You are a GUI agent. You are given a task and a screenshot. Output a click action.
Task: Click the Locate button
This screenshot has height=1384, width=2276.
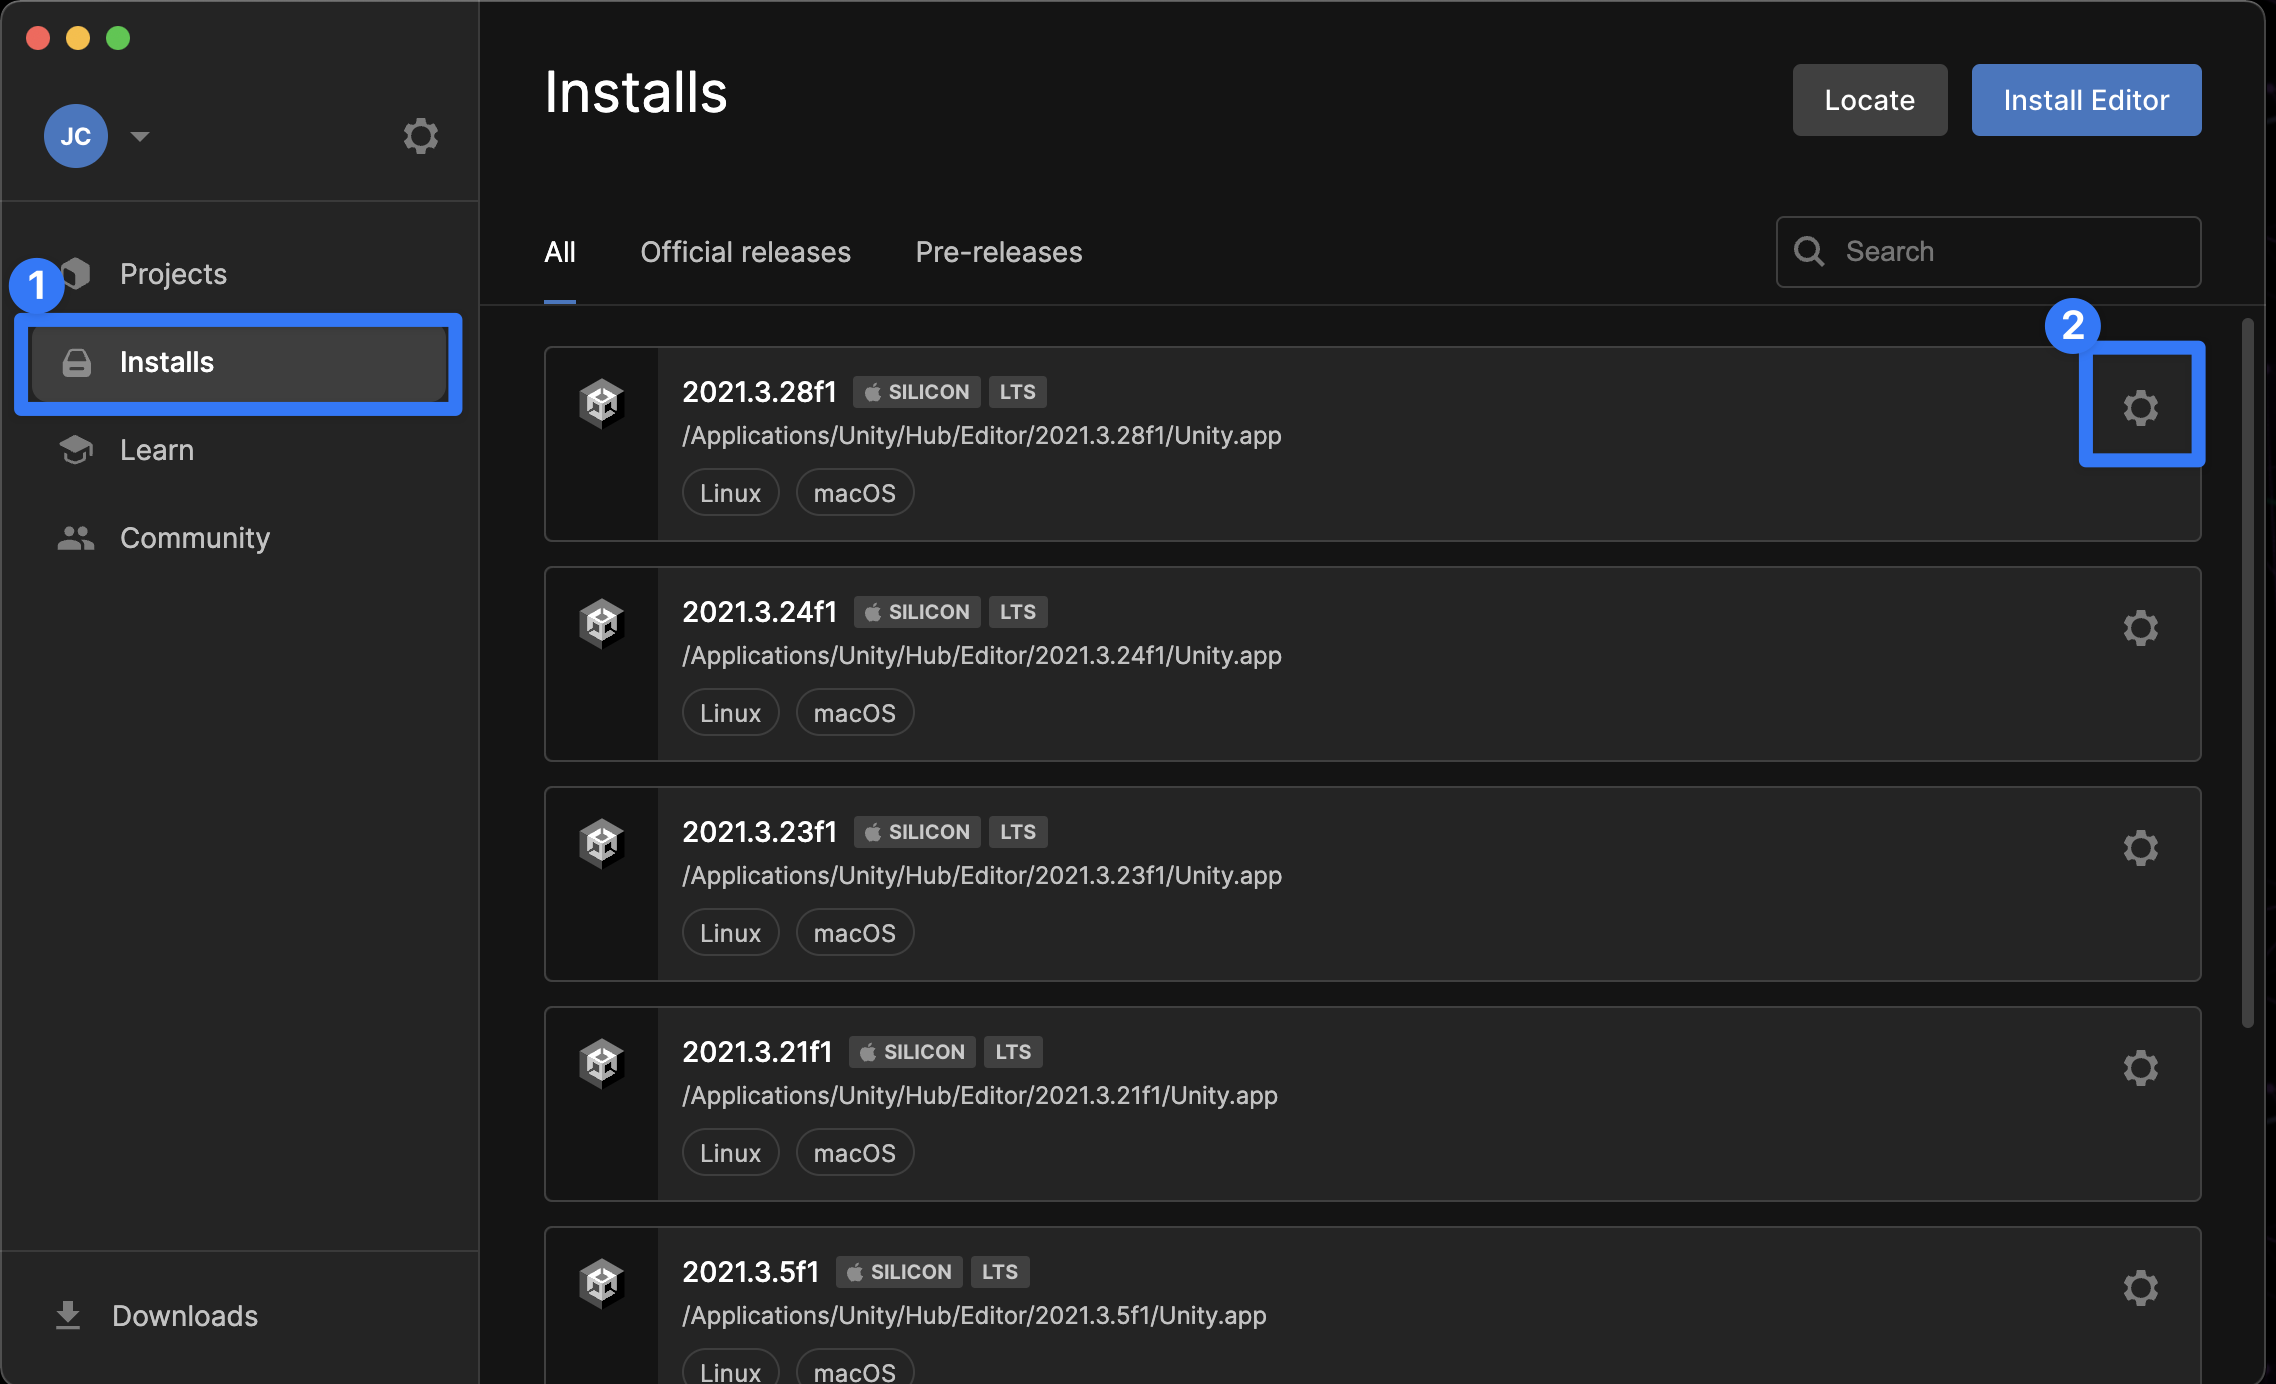coord(1868,99)
